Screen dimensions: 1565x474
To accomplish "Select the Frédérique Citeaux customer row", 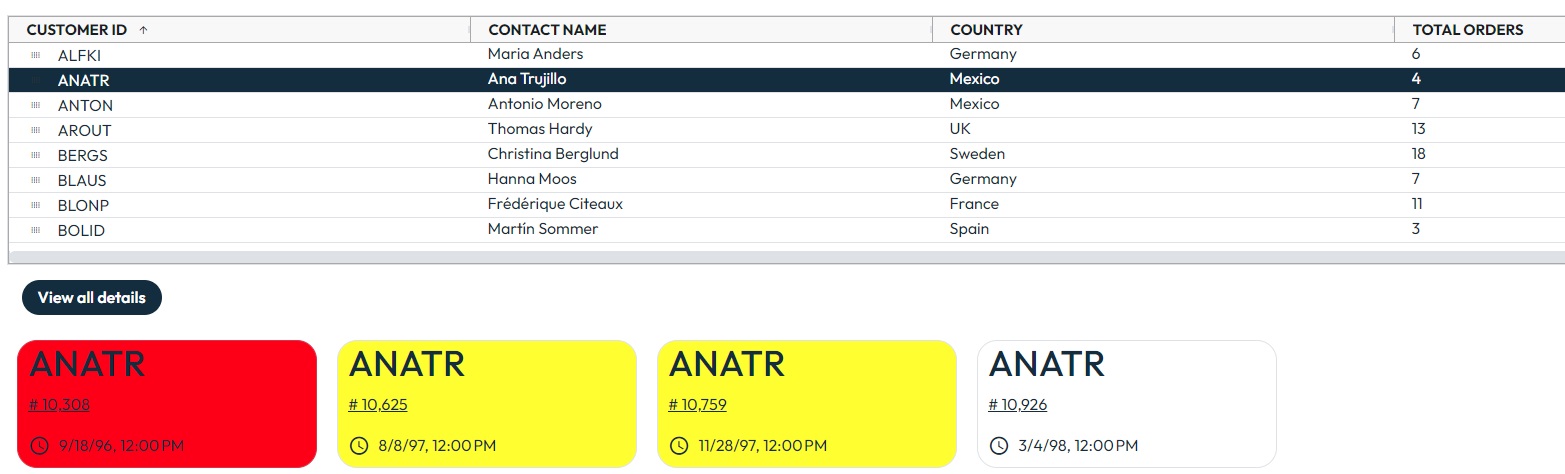I will [x=555, y=204].
